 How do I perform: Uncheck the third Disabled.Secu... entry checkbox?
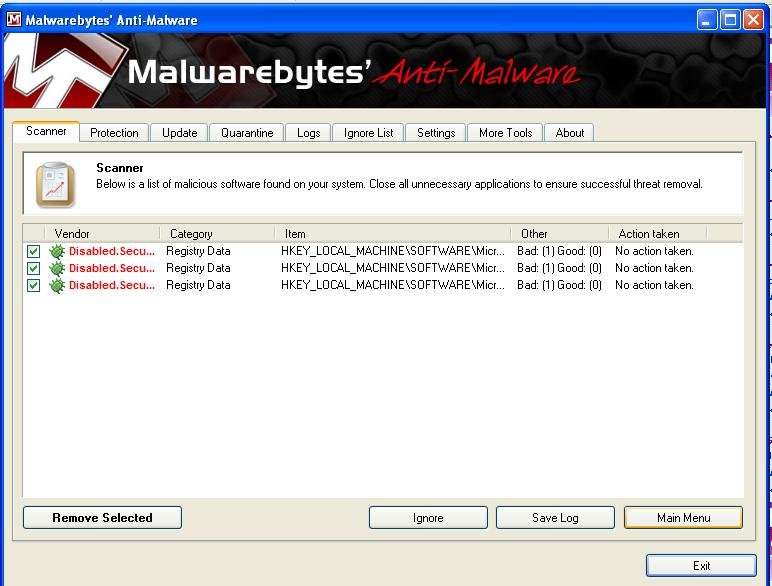[33, 285]
